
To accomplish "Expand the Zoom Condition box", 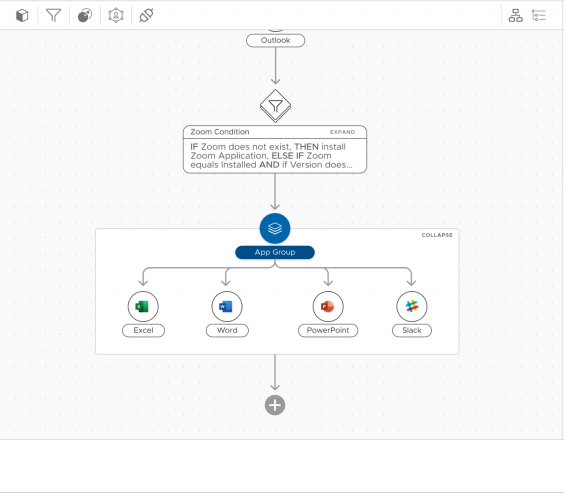I will click(x=342, y=132).
